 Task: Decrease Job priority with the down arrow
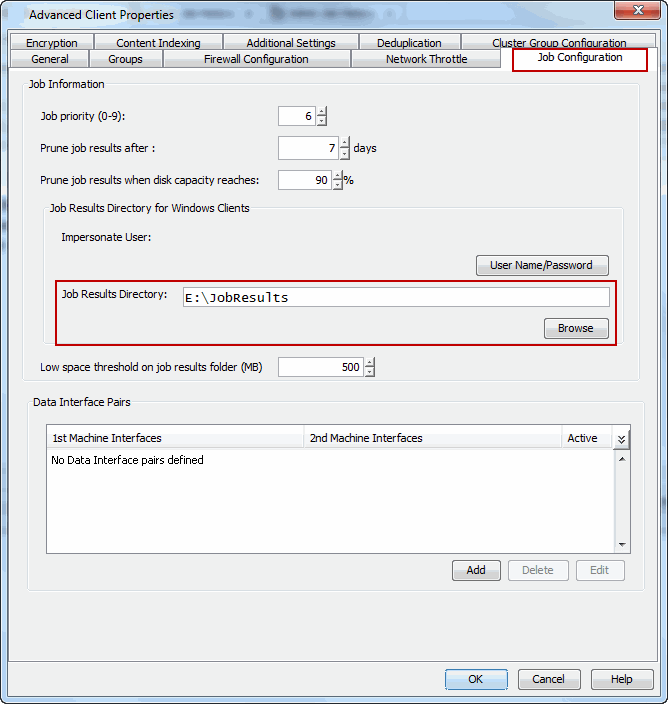point(321,121)
